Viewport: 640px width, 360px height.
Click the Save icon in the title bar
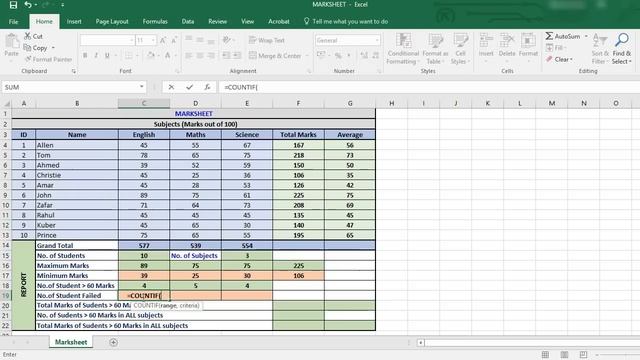click(x=13, y=5)
